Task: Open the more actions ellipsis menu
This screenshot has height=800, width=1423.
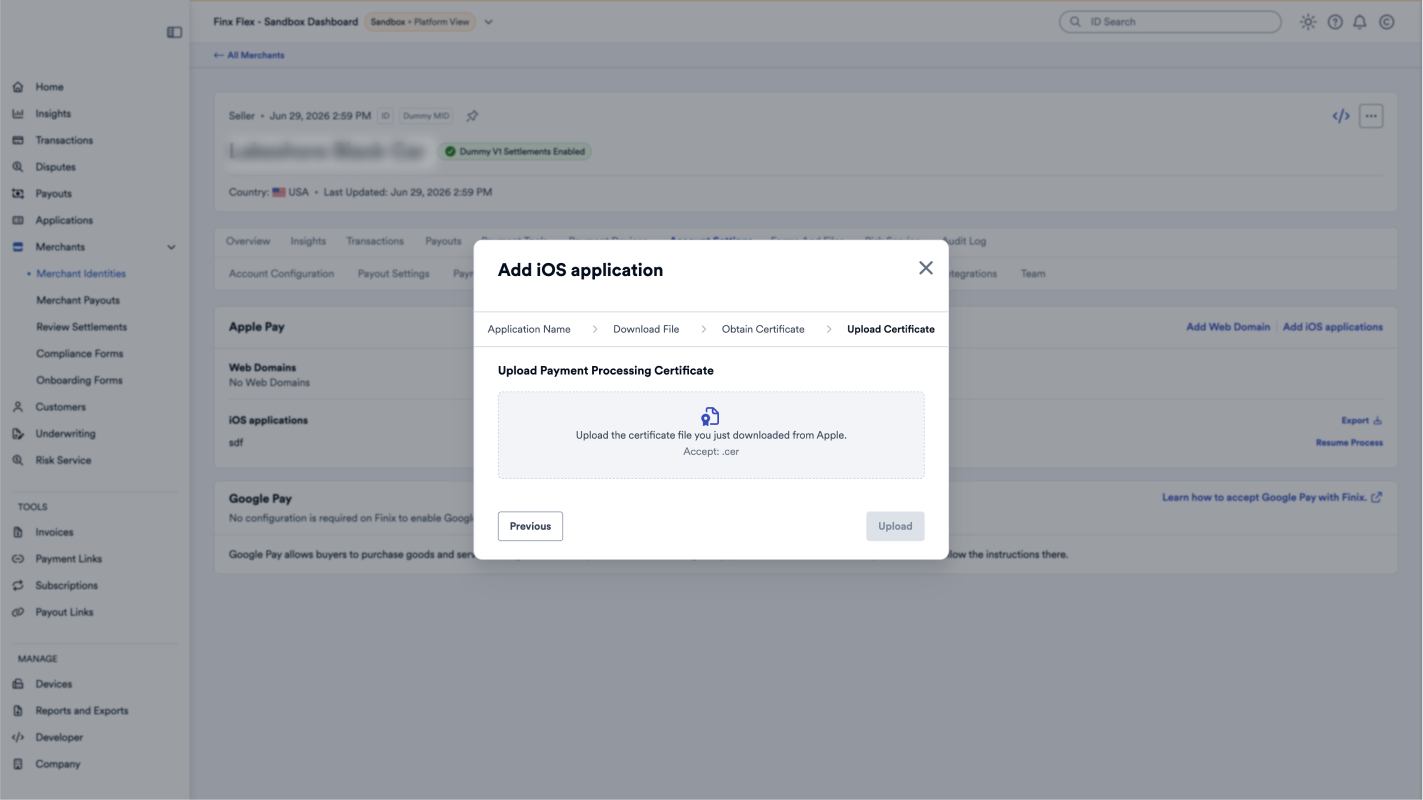Action: [1371, 116]
